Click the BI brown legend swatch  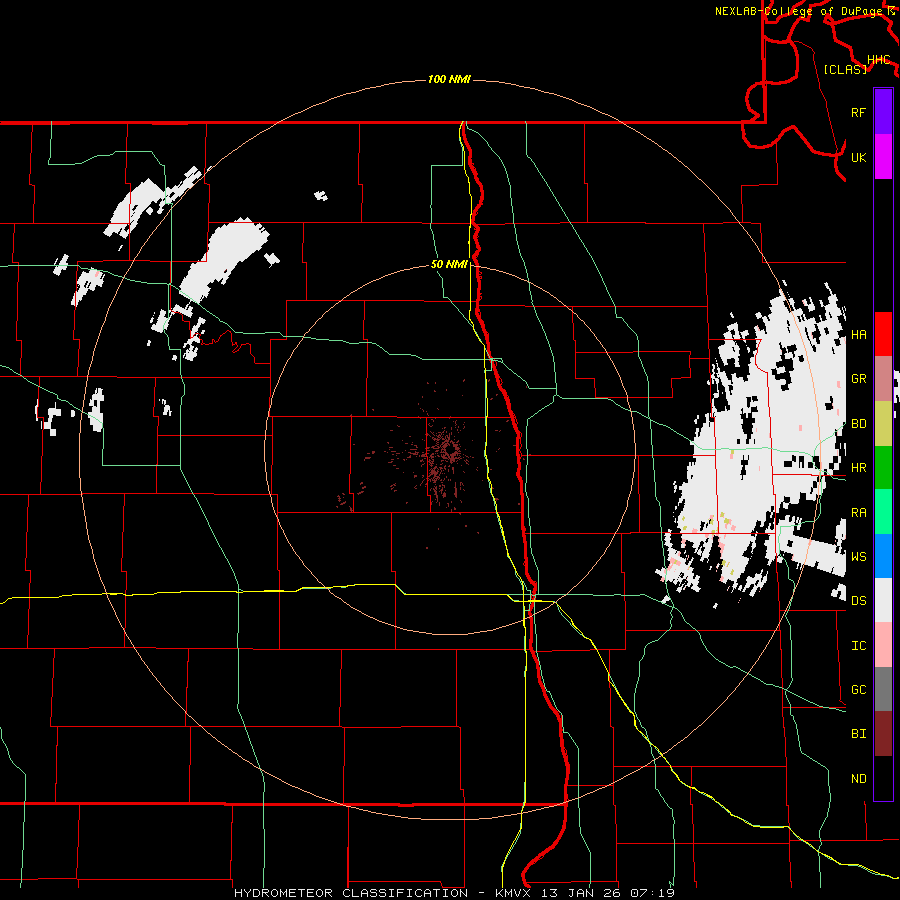tap(883, 734)
